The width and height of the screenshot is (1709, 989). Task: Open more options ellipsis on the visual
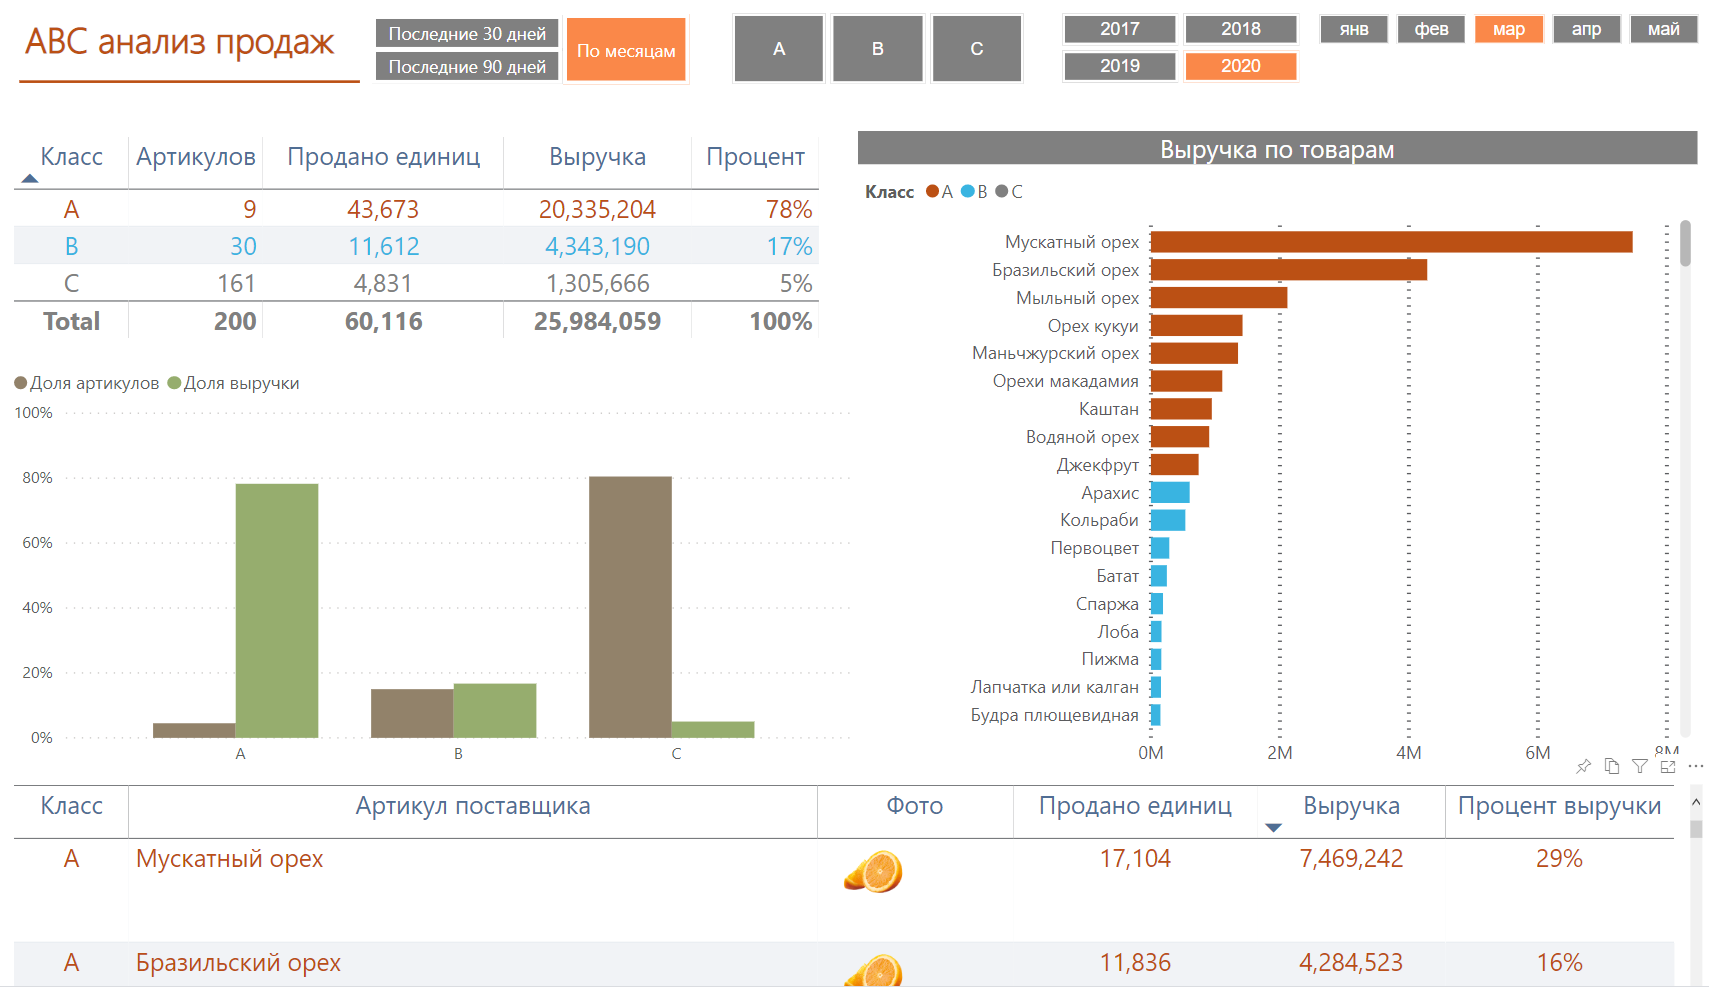point(1695,766)
